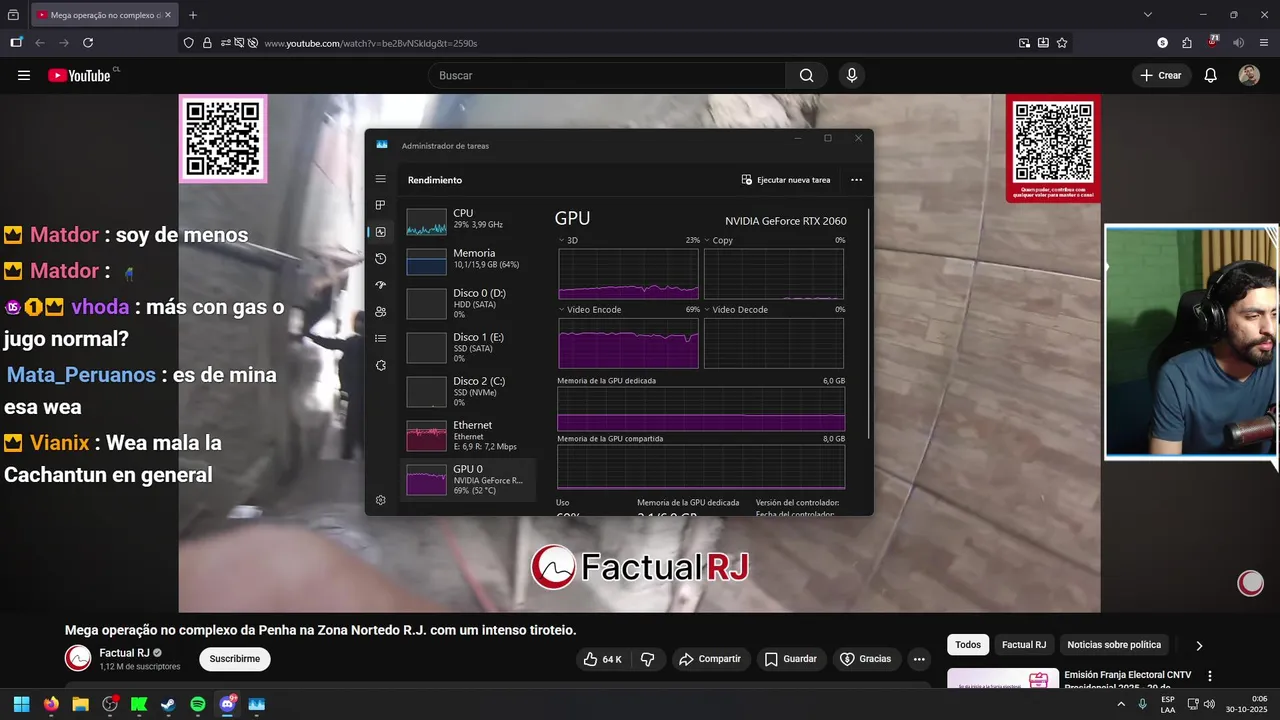Click Guardar button
This screenshot has width=1280, height=720.
point(790,659)
